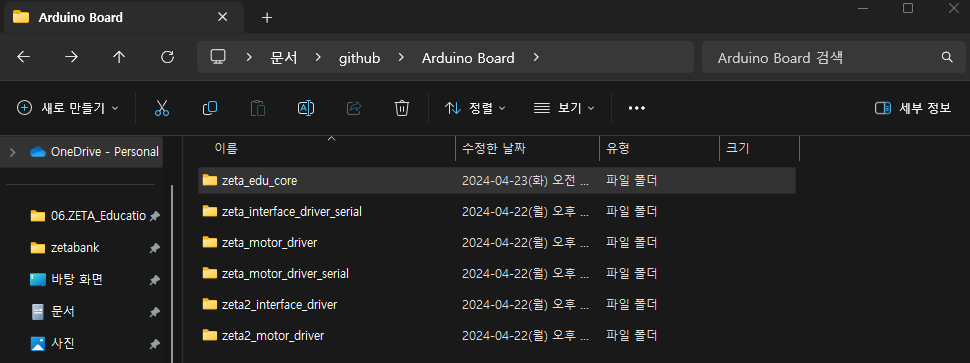Toggle the 세부 정보 details pane
The height and width of the screenshot is (363, 970).
[x=912, y=108]
